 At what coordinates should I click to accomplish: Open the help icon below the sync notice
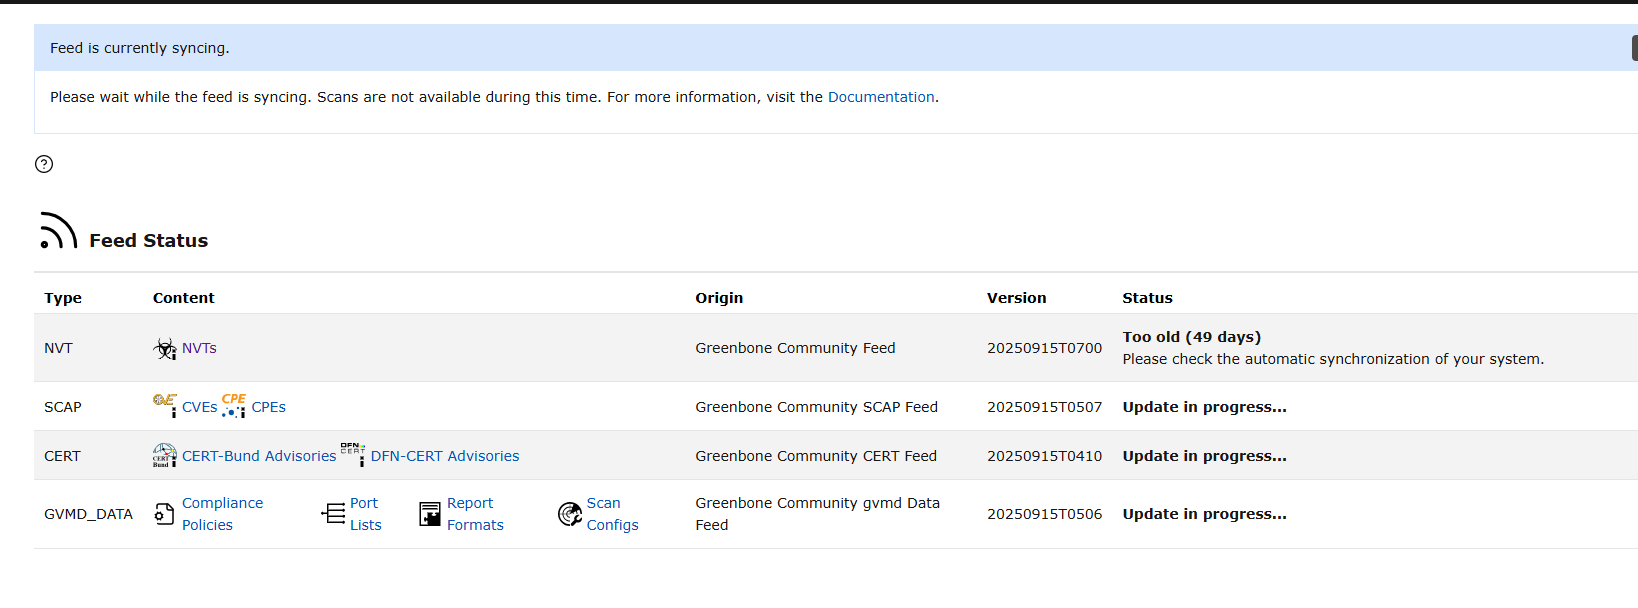[x=44, y=164]
